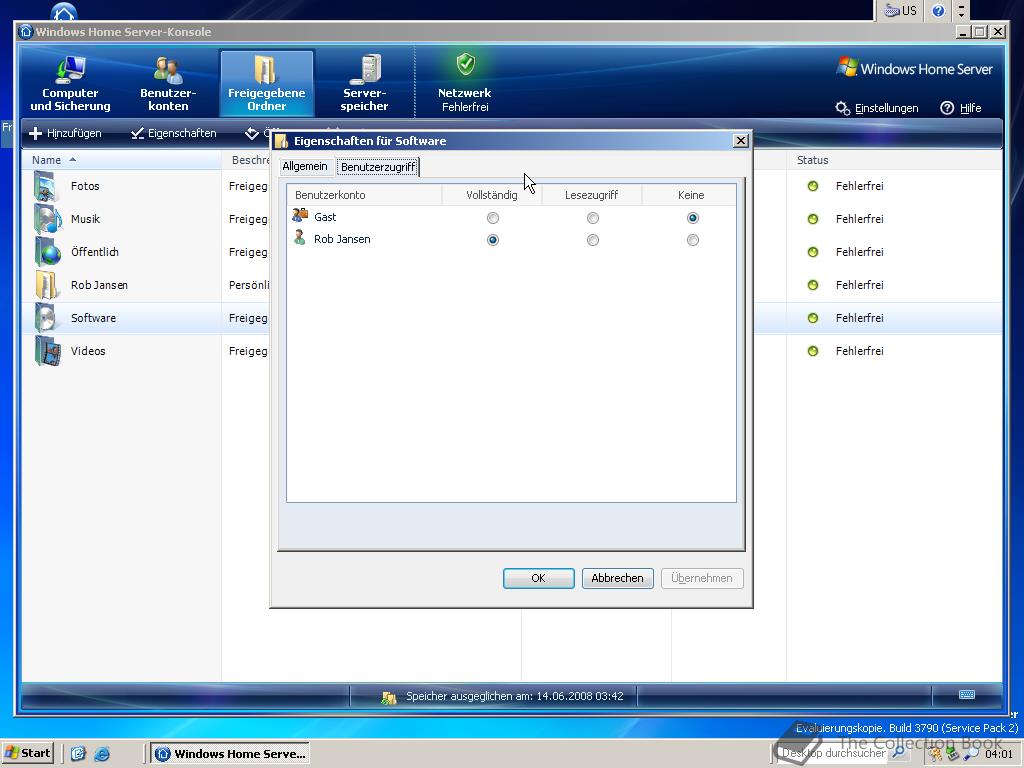The width and height of the screenshot is (1024, 768).
Task: Click Speicher ausgeglichen status text
Action: pyautogui.click(x=515, y=696)
